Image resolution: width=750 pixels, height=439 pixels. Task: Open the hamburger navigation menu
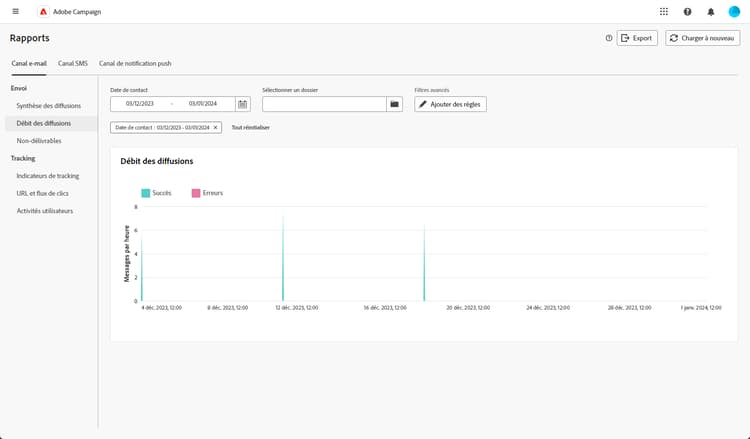coord(15,11)
